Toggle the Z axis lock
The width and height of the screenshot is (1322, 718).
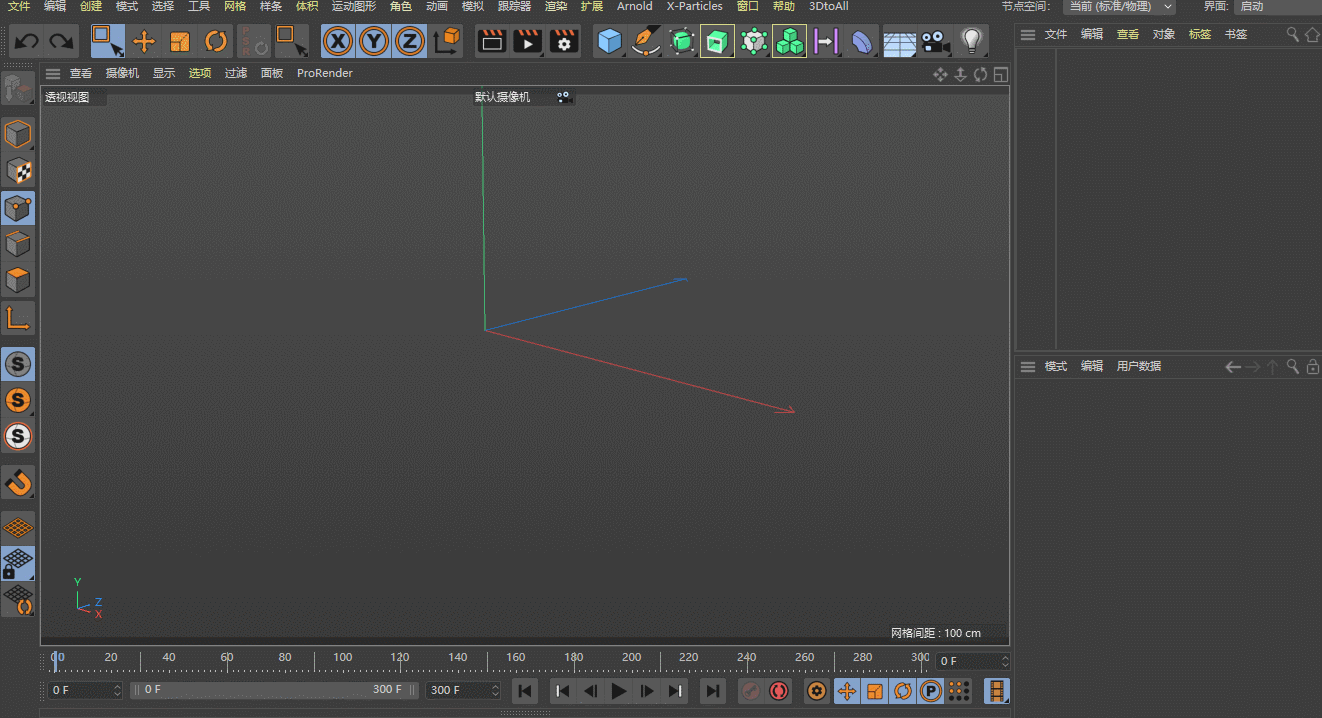pos(409,41)
